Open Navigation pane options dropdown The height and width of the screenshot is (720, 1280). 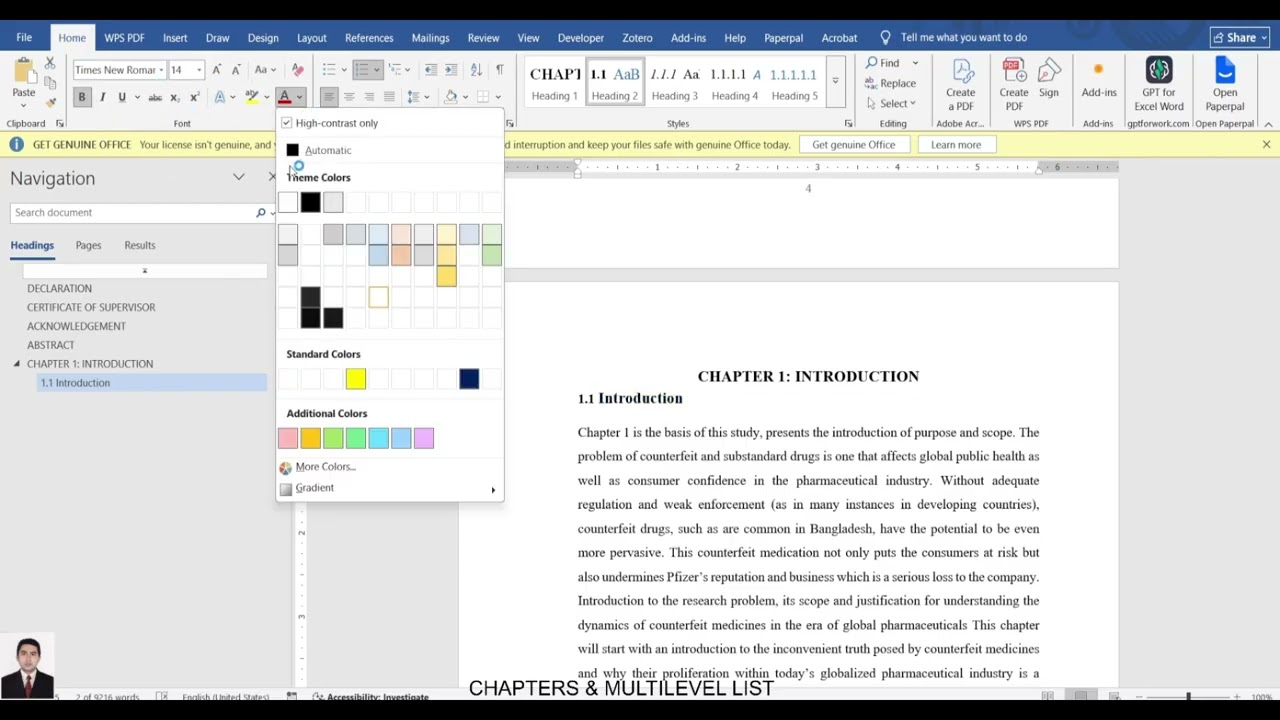click(238, 177)
